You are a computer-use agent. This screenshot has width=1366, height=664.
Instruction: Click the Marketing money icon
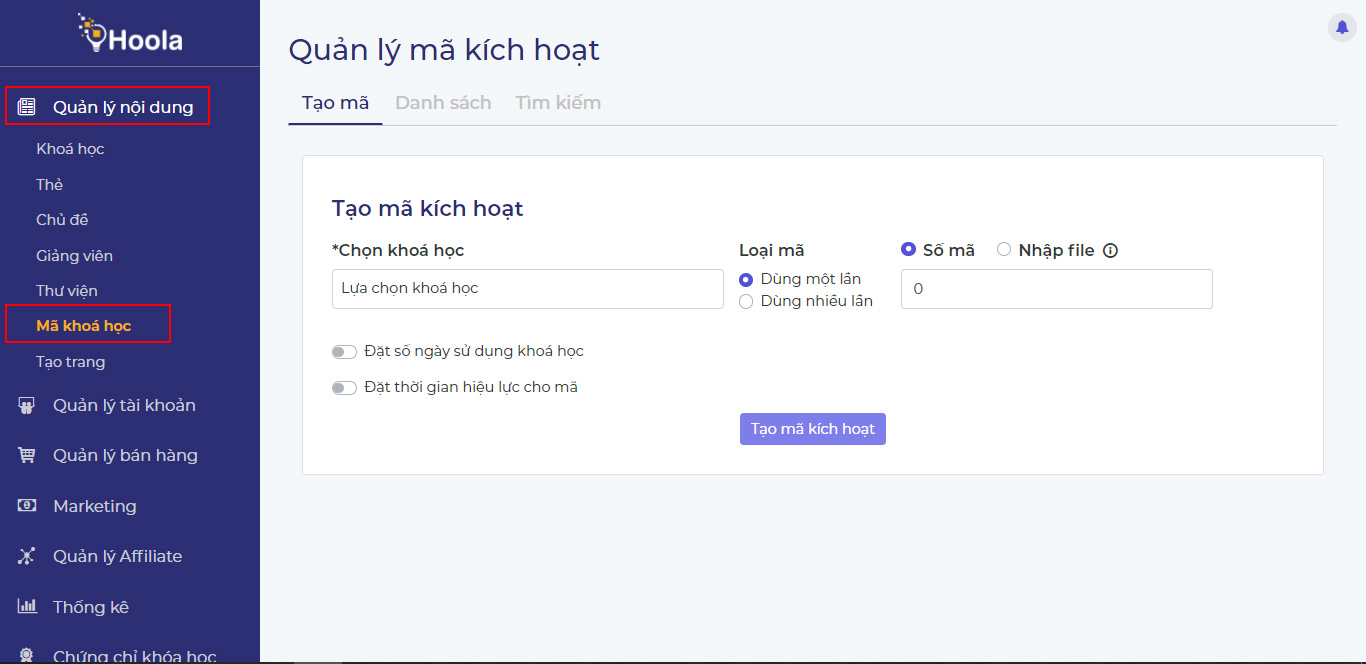click(x=27, y=506)
